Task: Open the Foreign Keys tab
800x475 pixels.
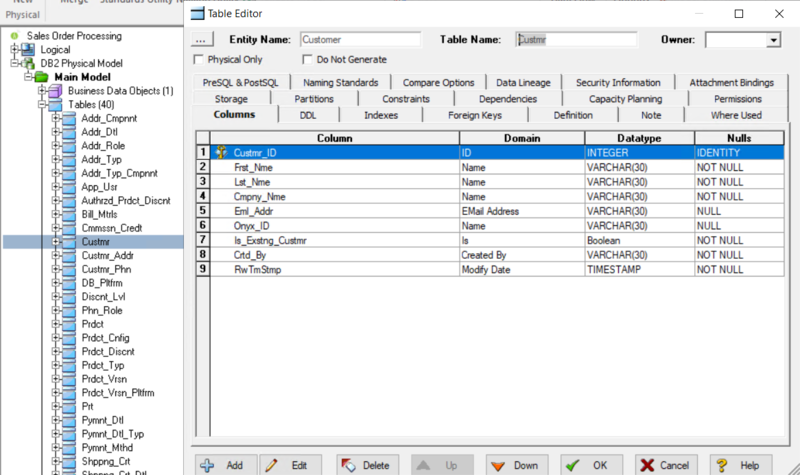Action: pos(475,115)
